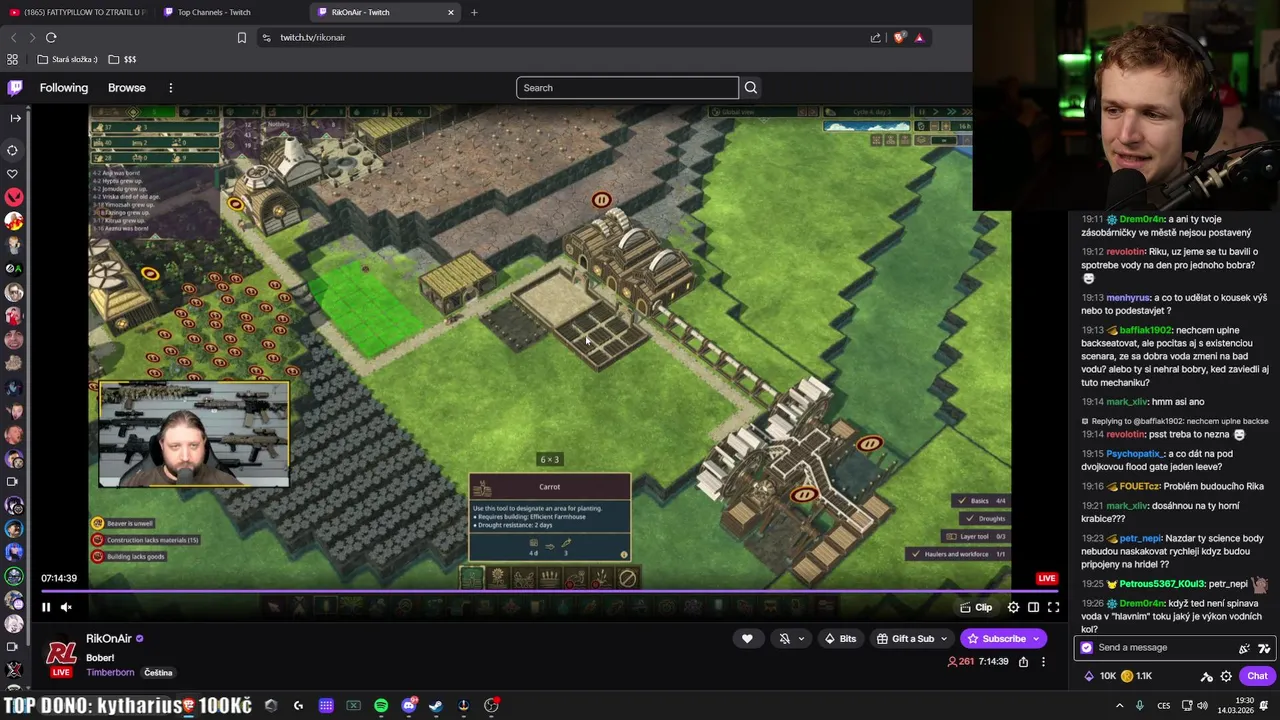The image size is (1280, 720).
Task: Open Spotify from the taskbar
Action: click(x=381, y=706)
